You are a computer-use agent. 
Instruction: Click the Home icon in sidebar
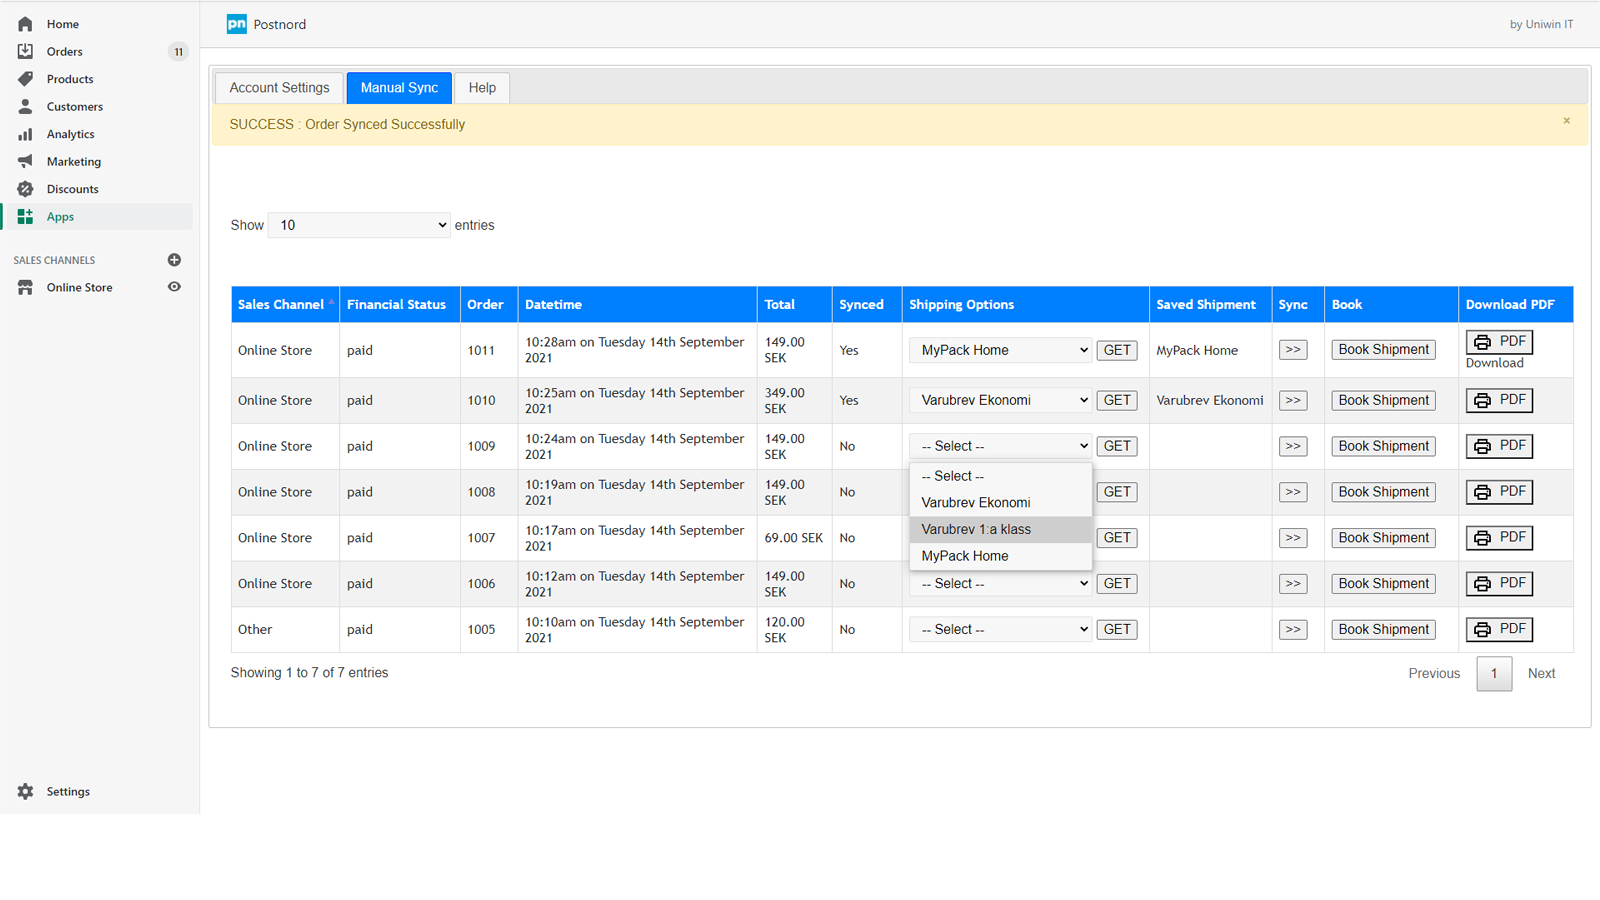(x=25, y=24)
